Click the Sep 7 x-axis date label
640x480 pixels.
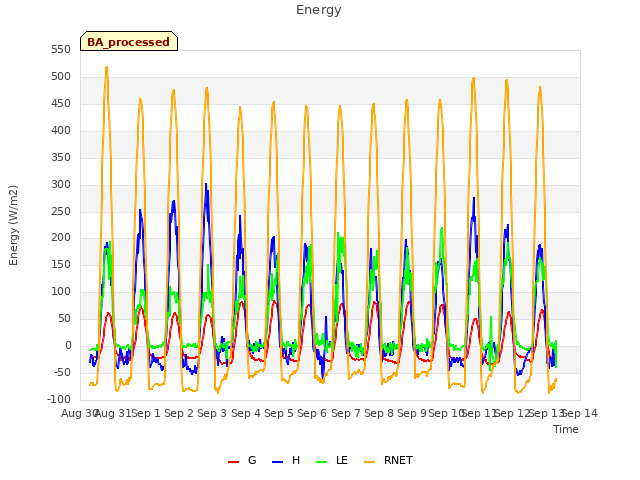click(346, 413)
